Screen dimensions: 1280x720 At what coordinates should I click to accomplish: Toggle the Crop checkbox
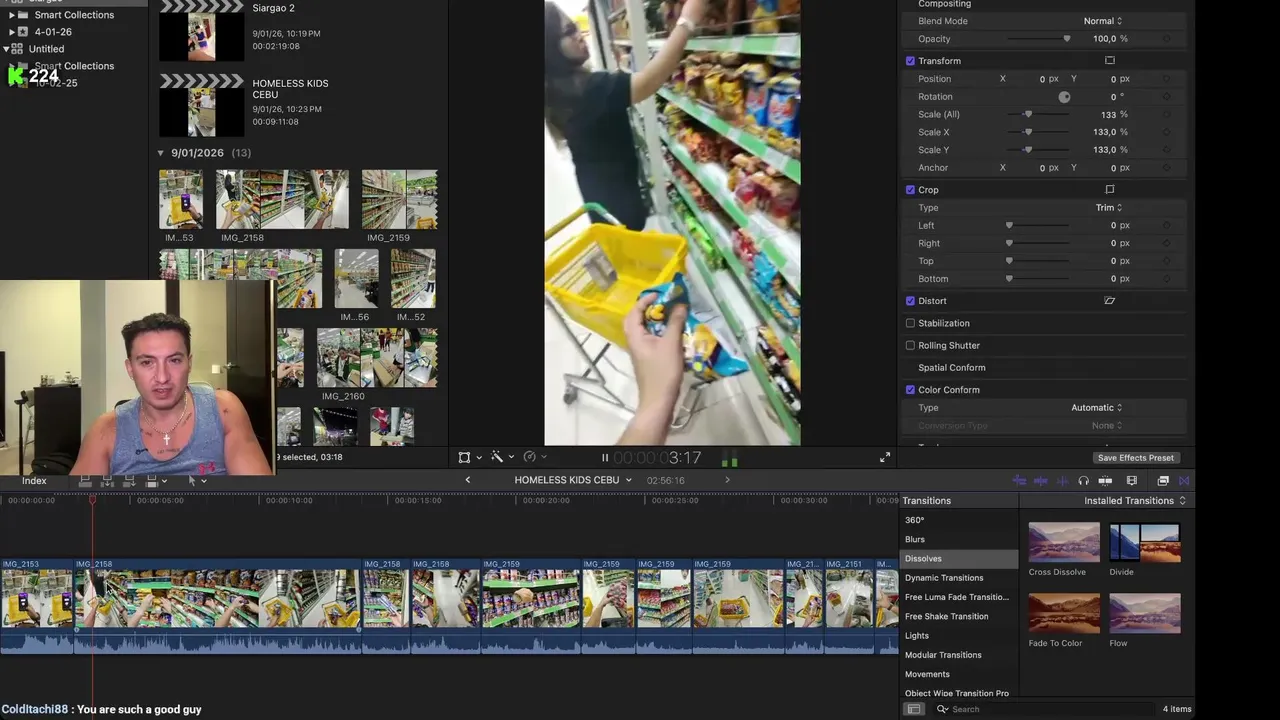point(910,190)
